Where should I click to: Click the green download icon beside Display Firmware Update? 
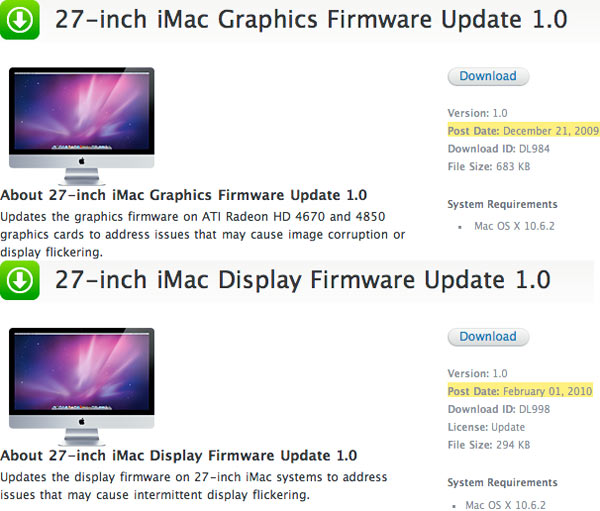click(20, 280)
